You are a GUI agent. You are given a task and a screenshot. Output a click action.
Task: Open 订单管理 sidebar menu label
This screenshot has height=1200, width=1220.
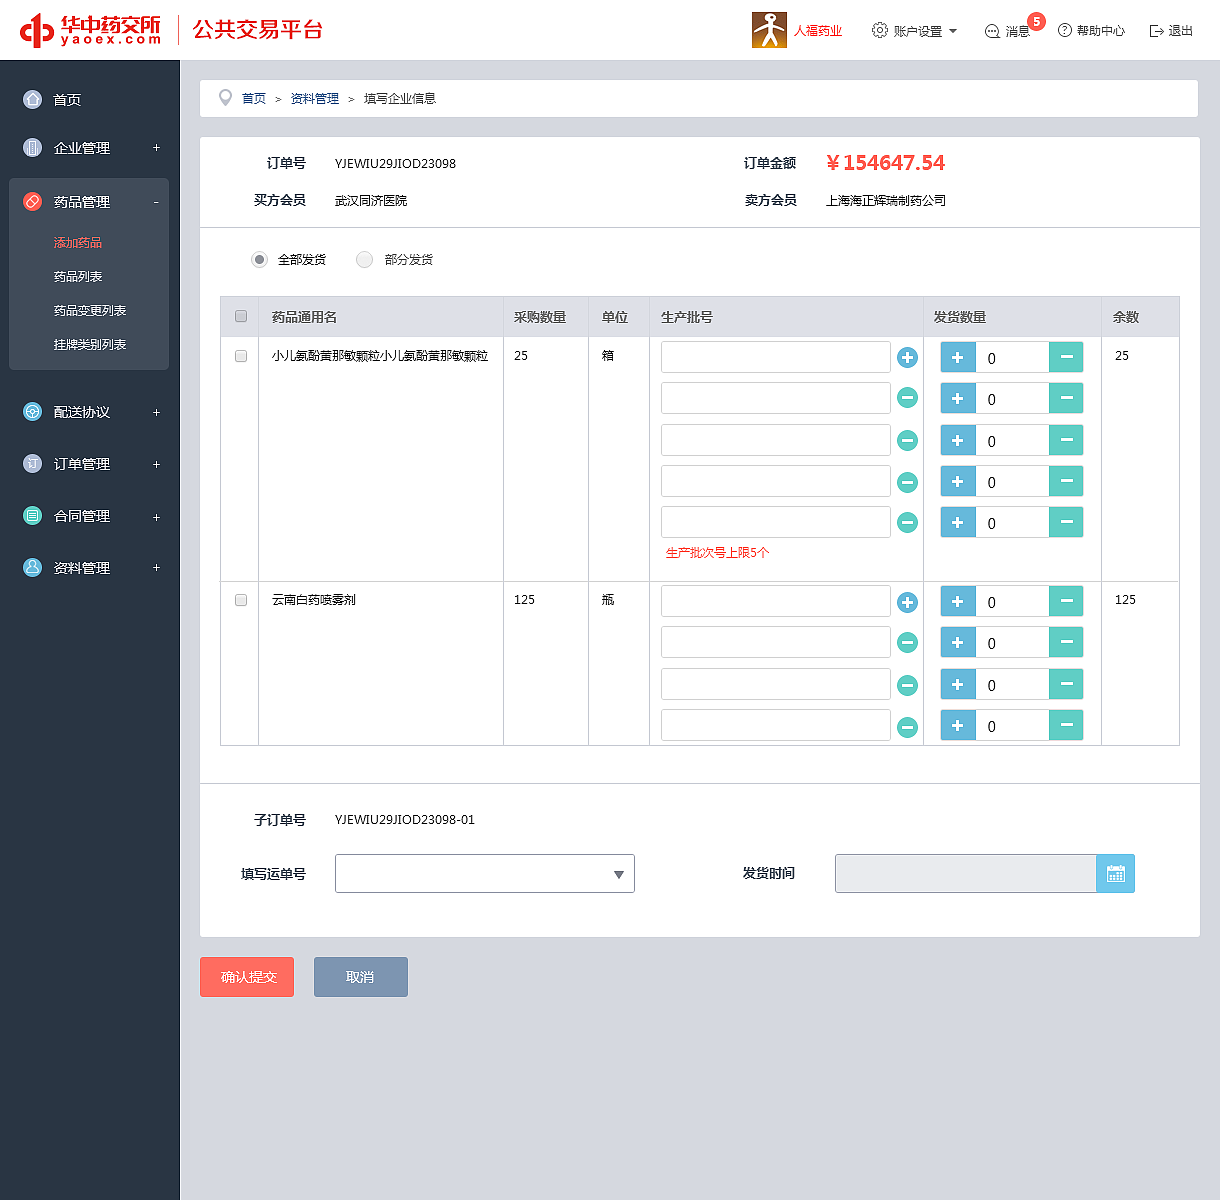click(x=82, y=464)
